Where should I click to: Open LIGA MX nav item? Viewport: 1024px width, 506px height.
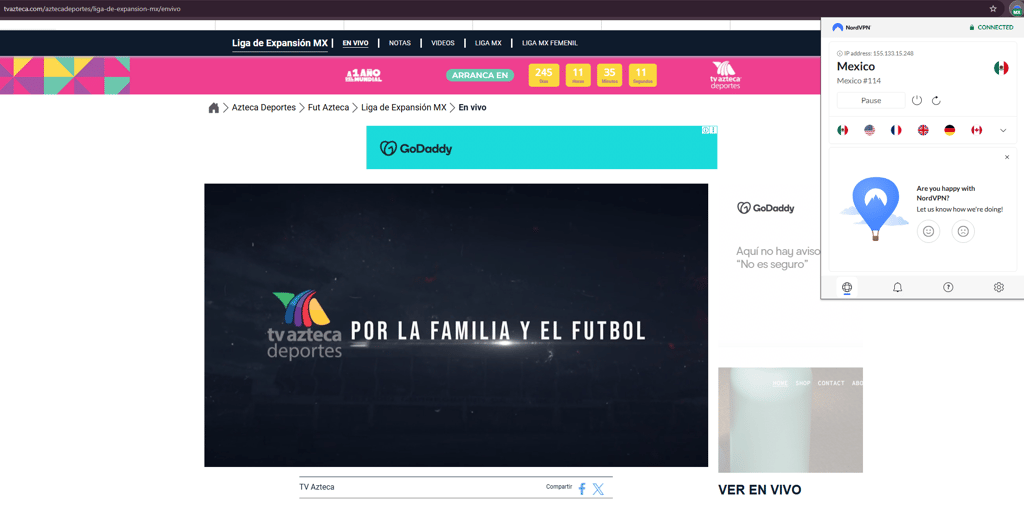point(488,43)
